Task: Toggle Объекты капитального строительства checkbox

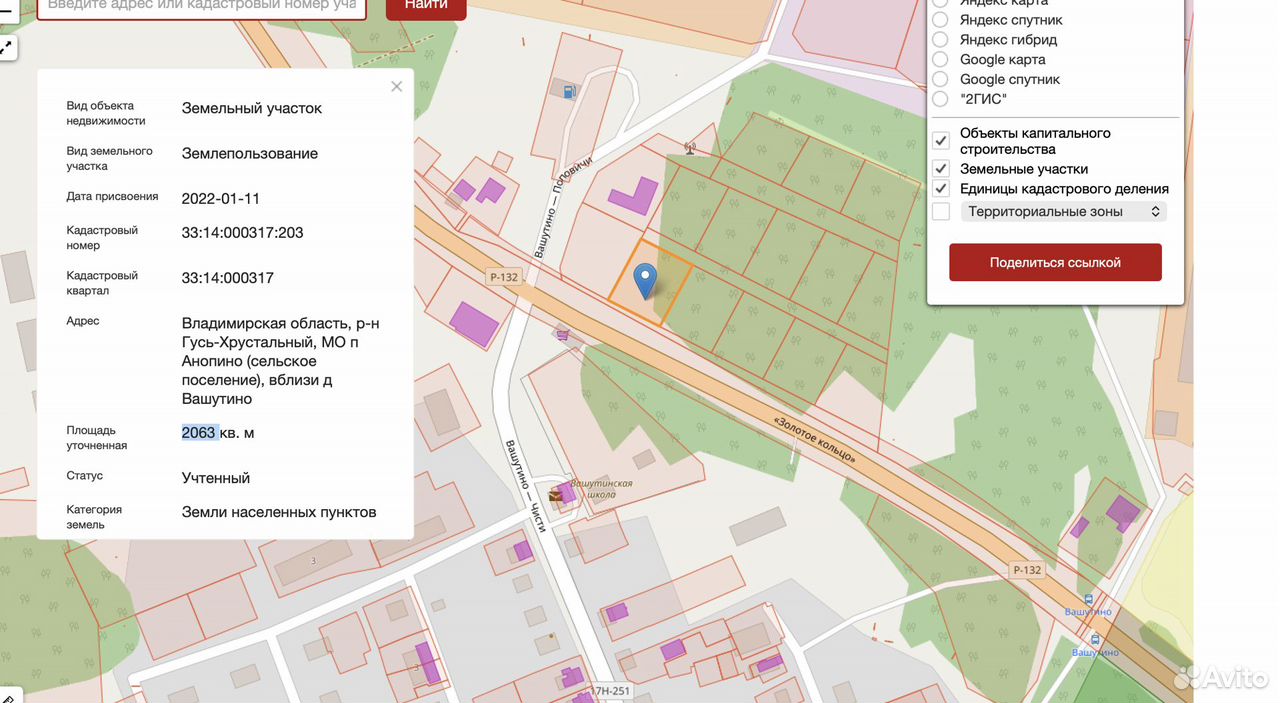Action: tap(940, 141)
